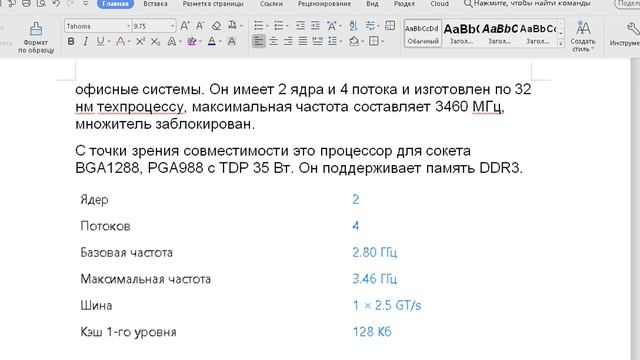Open the Рецензирование tab
Screen dimensions: 640x360
(324, 4)
